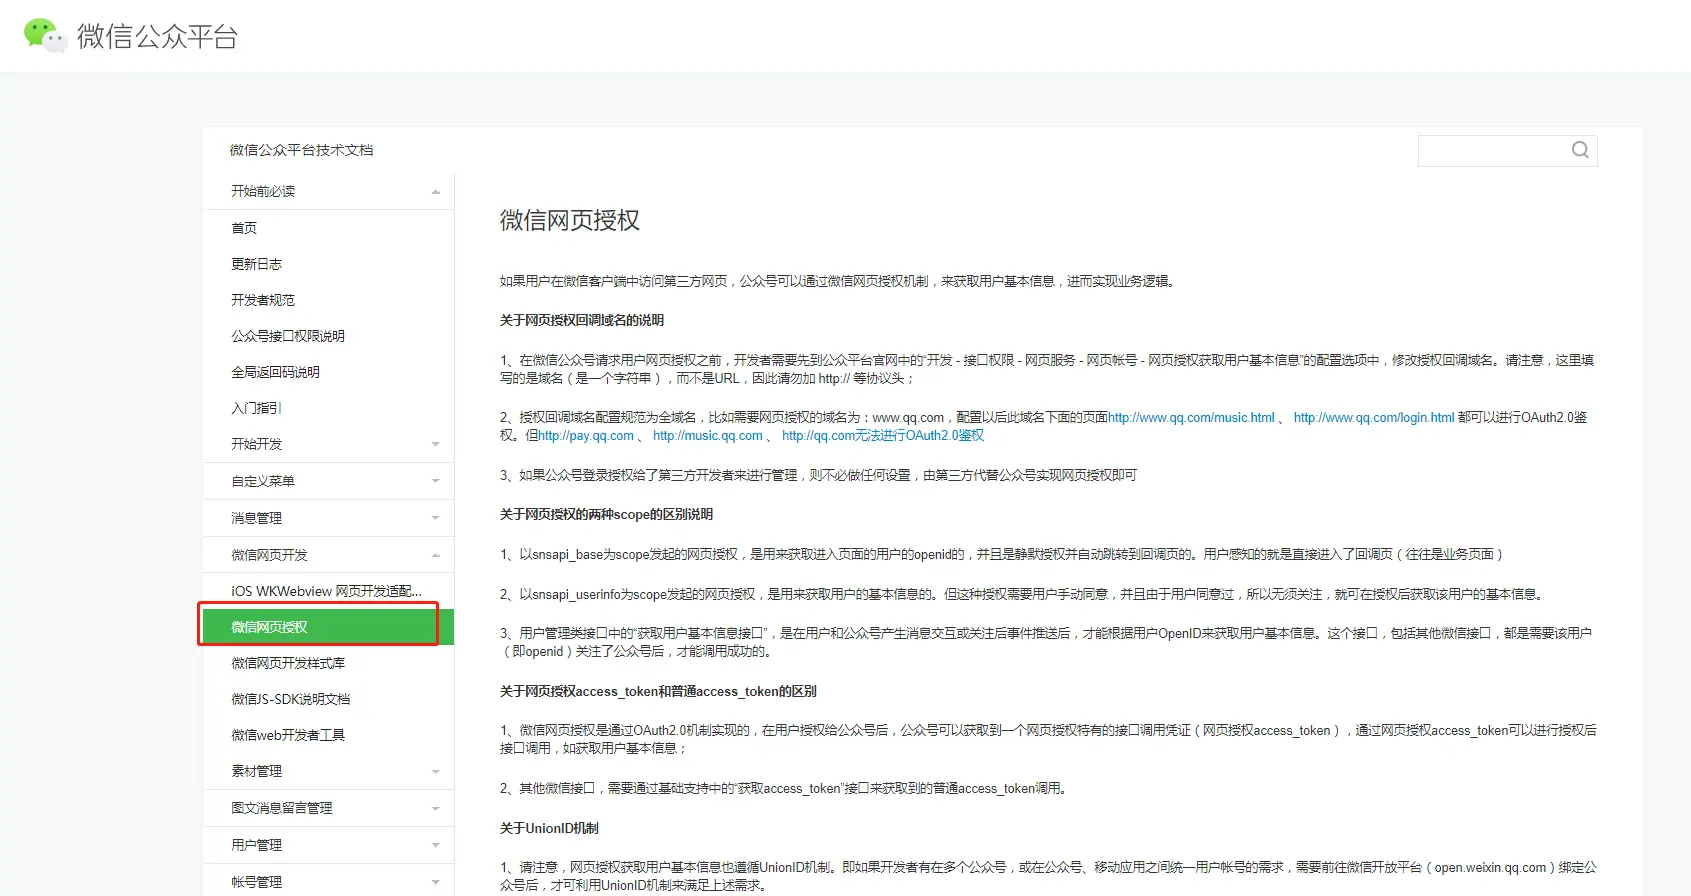
Task: Click the 关于网页授权回调域名的说明 heading
Action: coord(582,320)
